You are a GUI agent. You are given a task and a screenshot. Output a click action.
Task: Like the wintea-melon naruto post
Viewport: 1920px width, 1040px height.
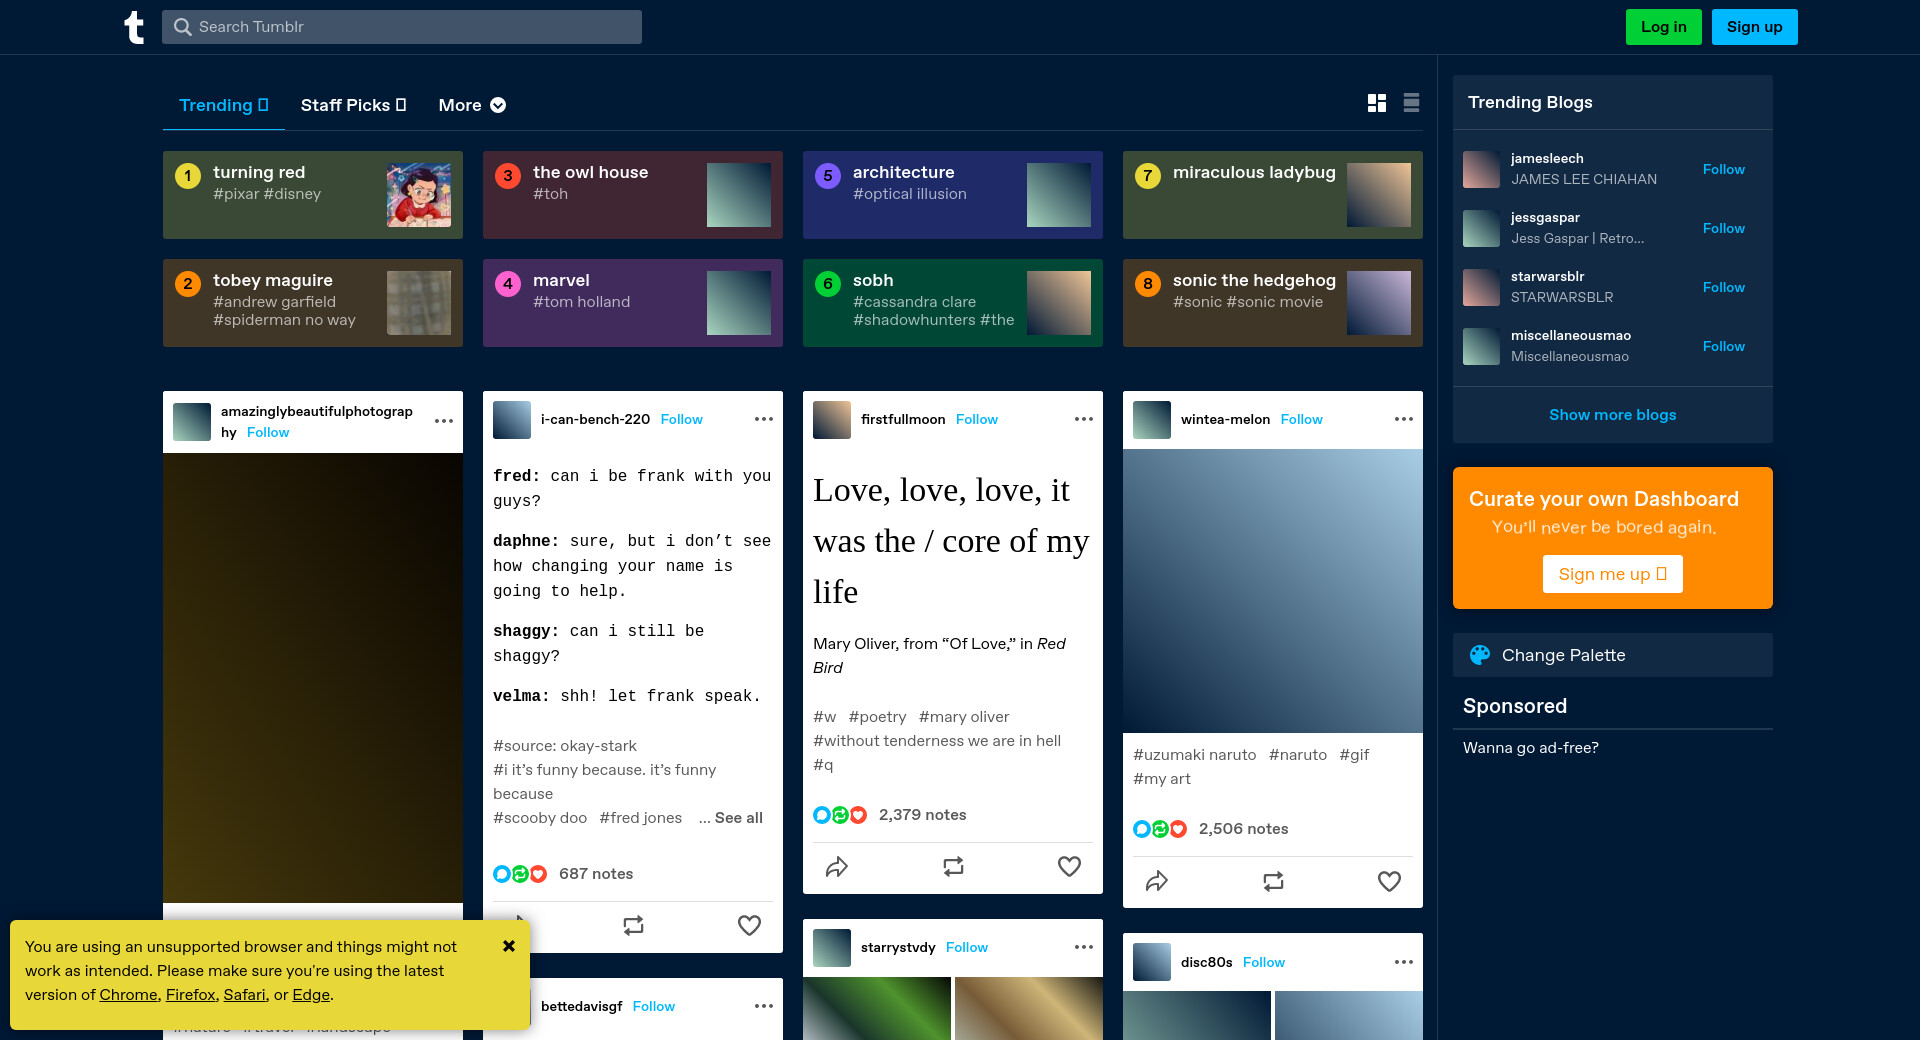click(x=1389, y=881)
